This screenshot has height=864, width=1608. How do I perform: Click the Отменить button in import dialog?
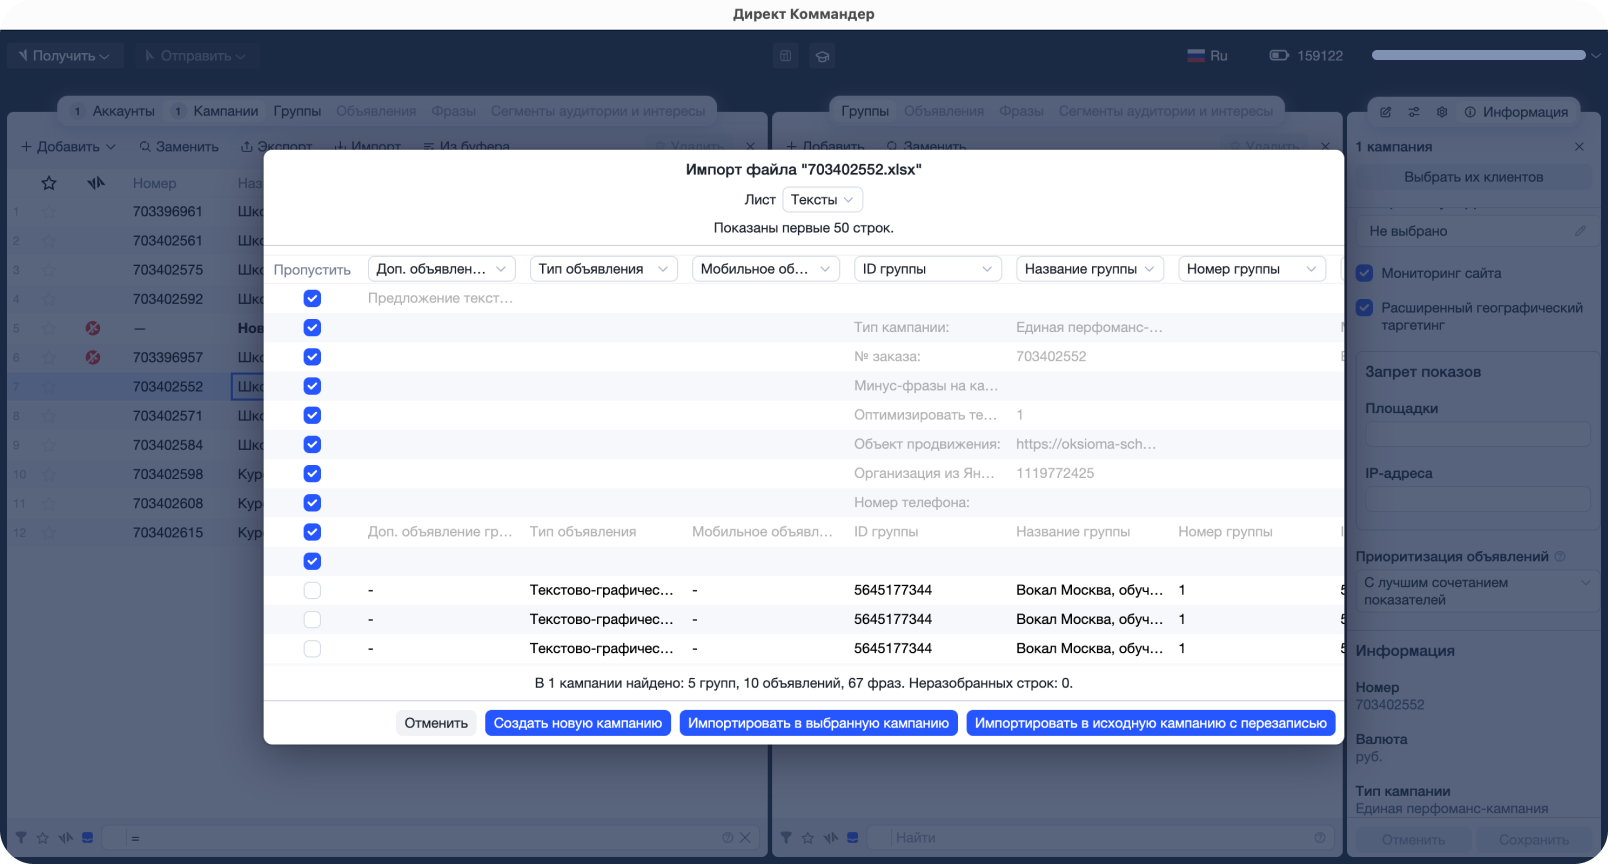(x=436, y=723)
